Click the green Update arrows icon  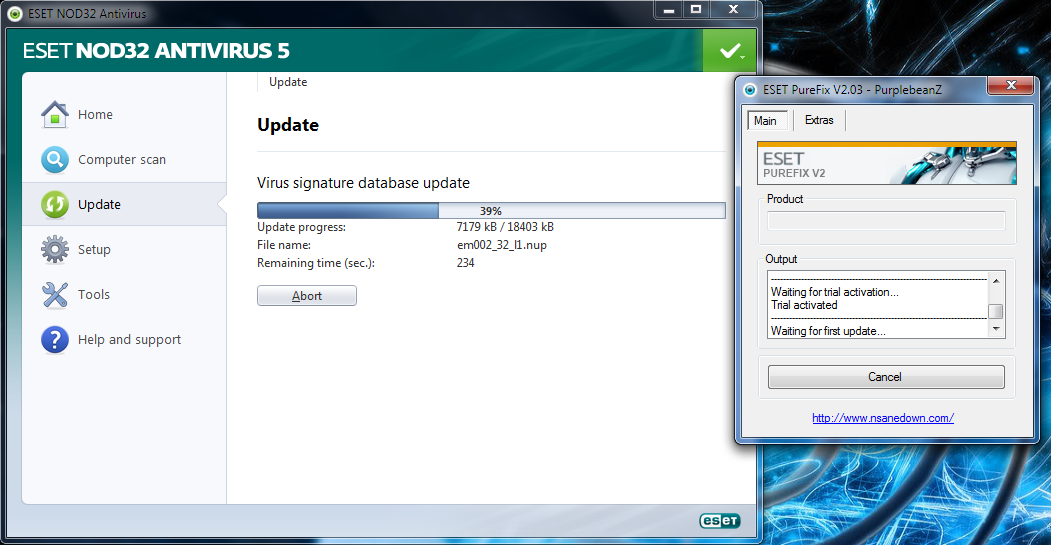pos(54,204)
